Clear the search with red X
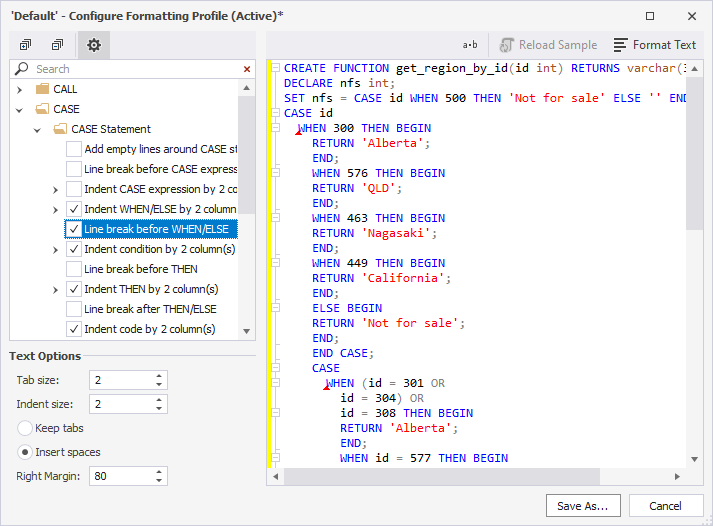Screen dimensions: 713x526 [x=247, y=69]
